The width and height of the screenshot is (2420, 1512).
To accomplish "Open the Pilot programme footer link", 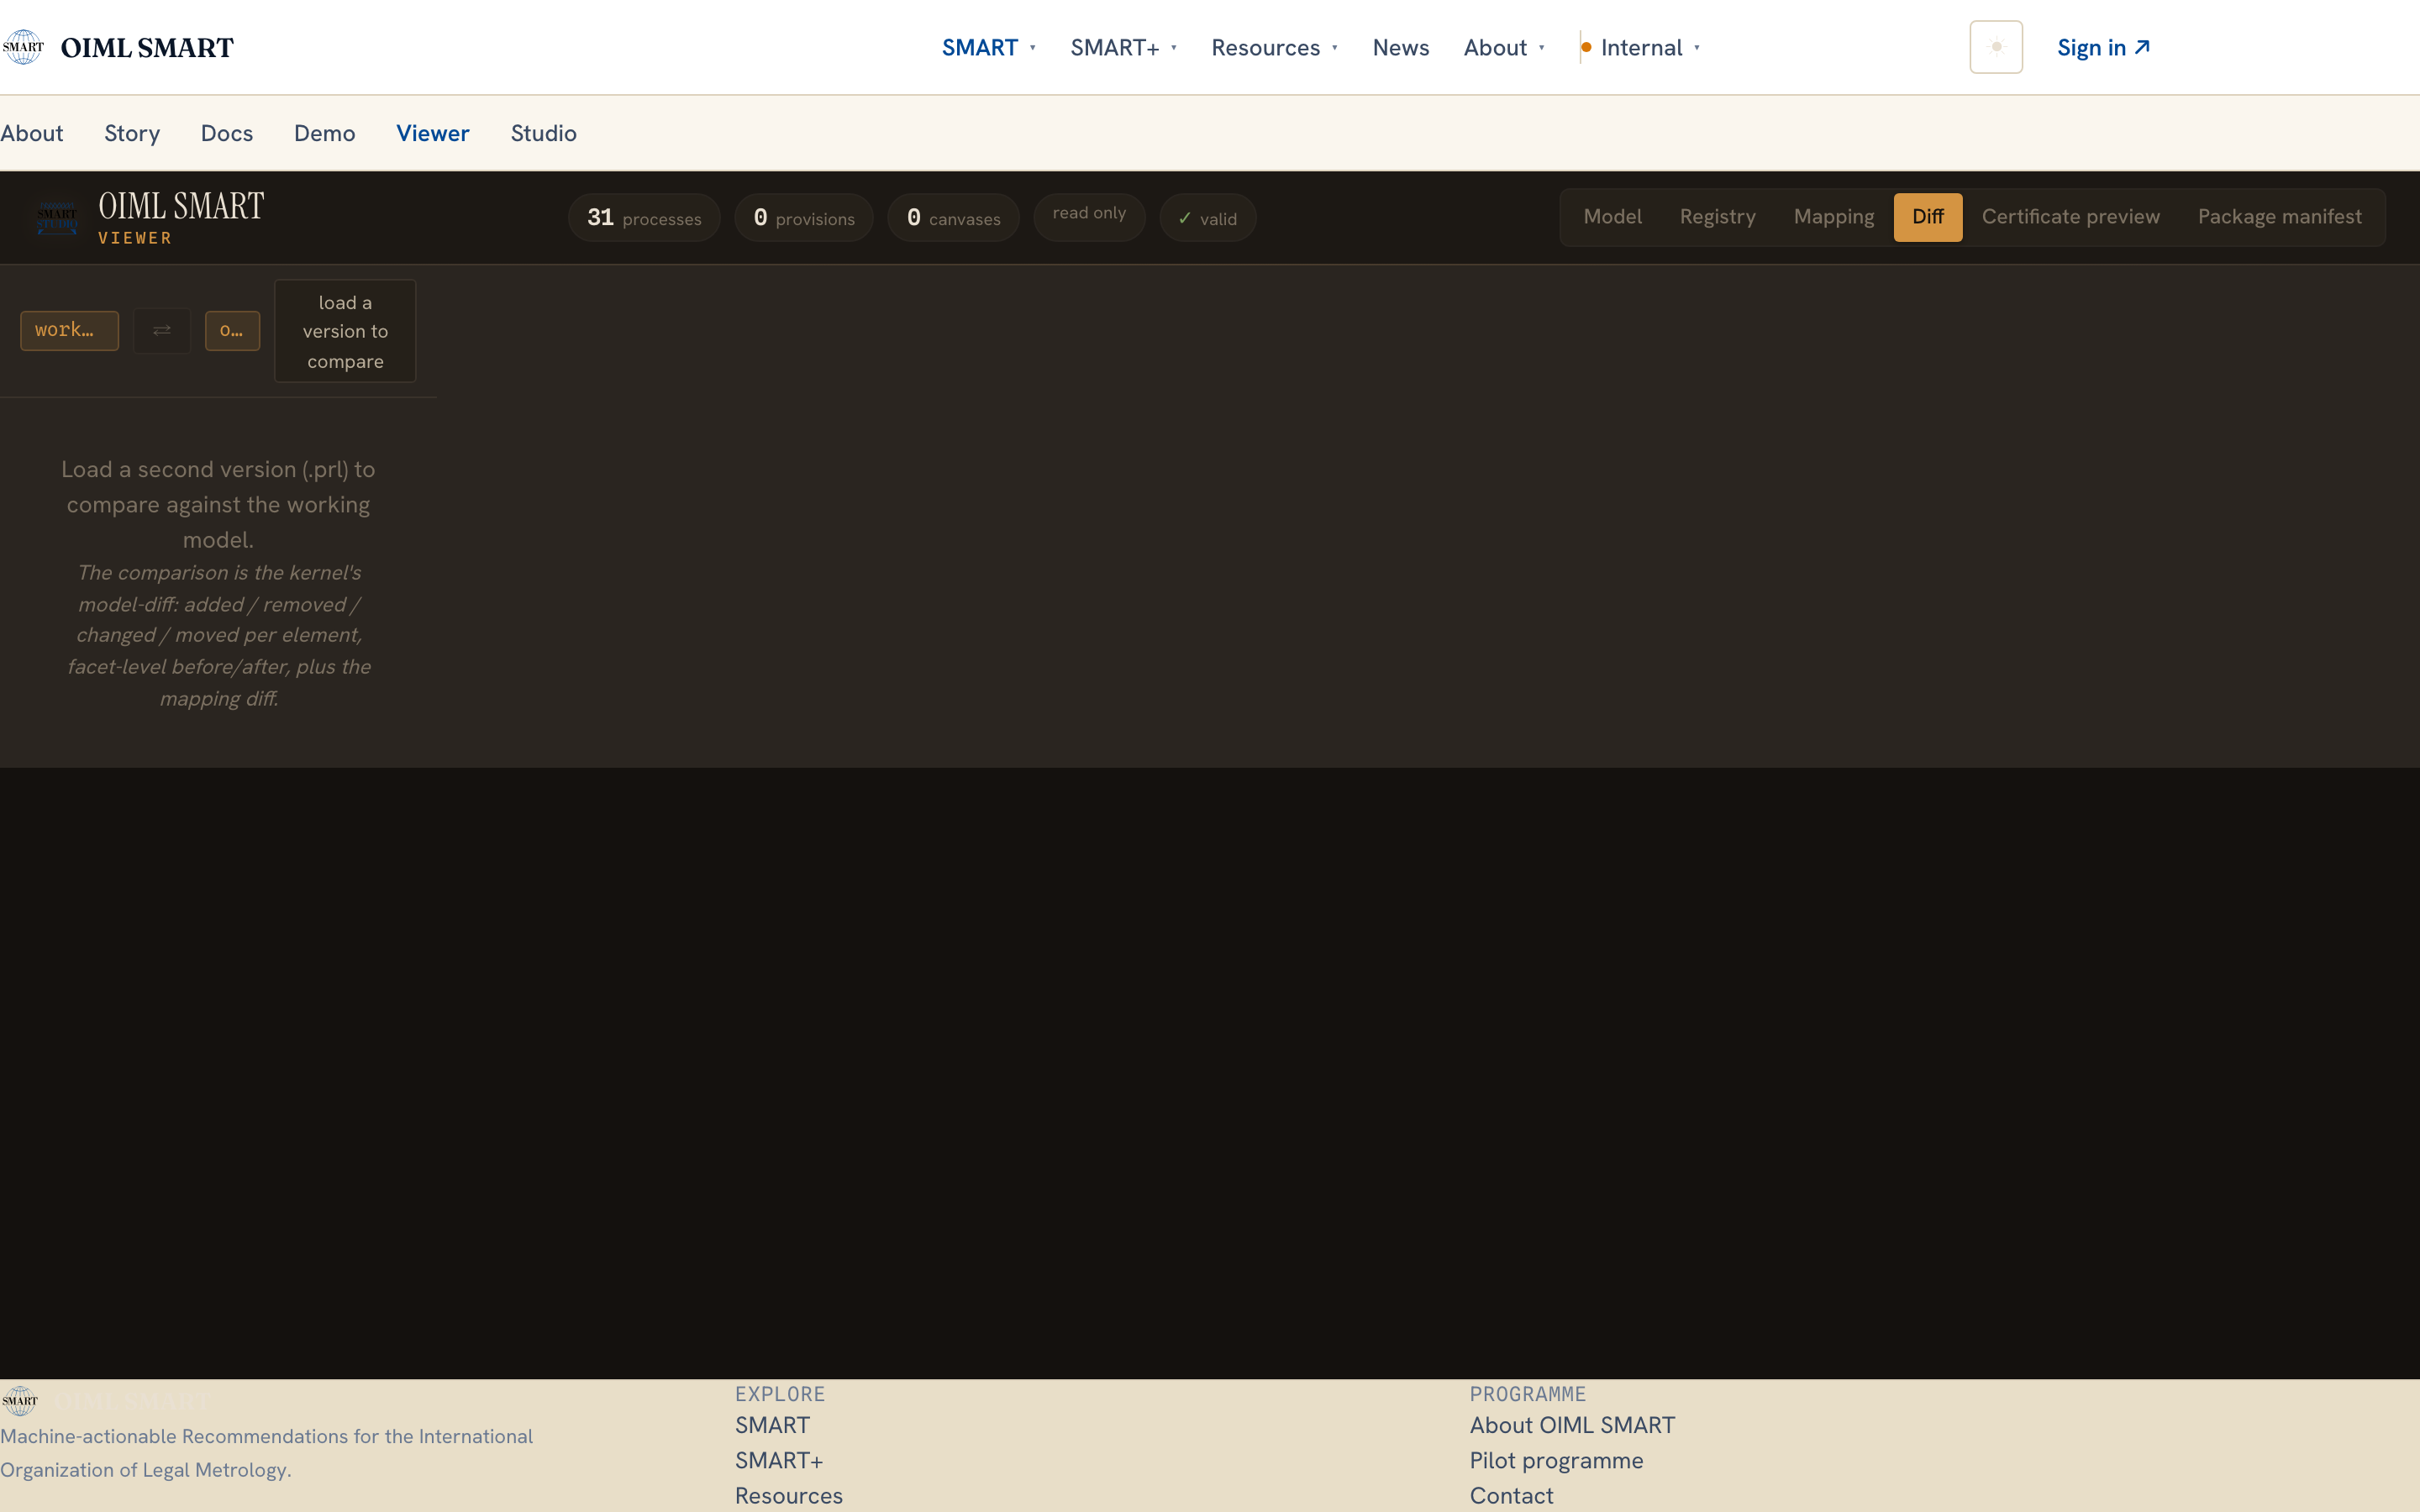I will coord(1556,1460).
